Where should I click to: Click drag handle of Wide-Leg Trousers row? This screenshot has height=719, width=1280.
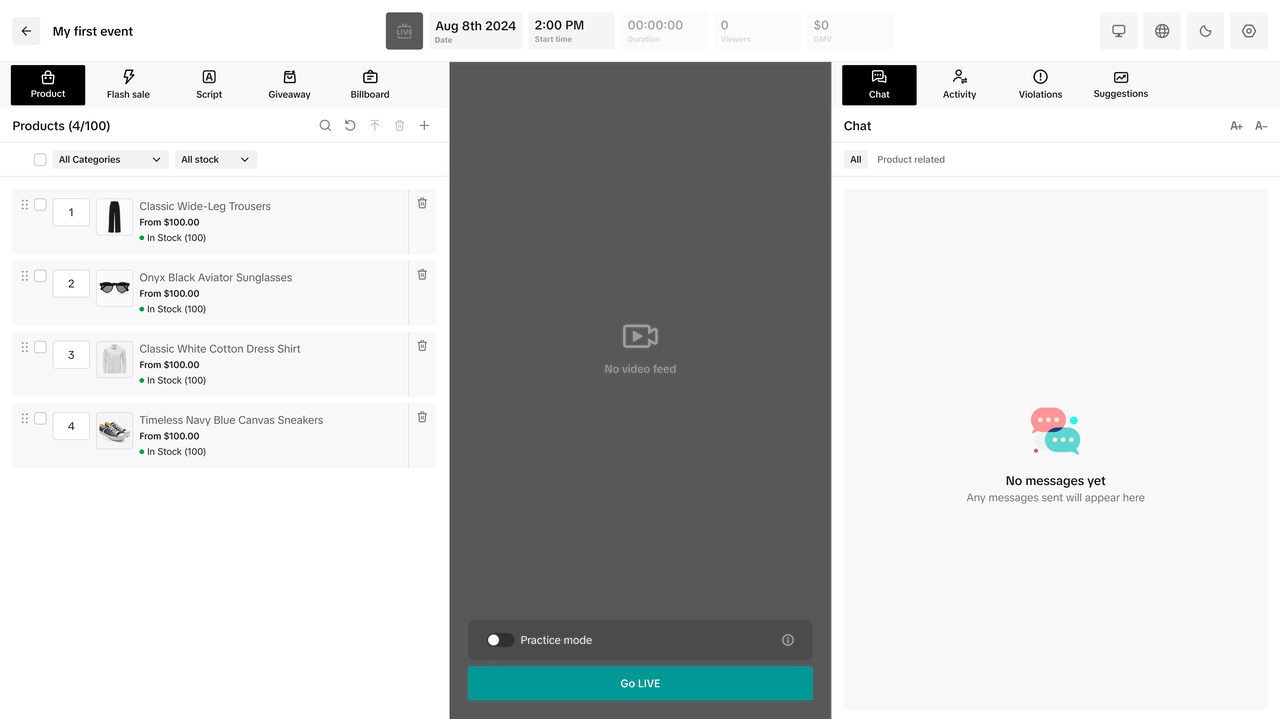pyautogui.click(x=25, y=204)
